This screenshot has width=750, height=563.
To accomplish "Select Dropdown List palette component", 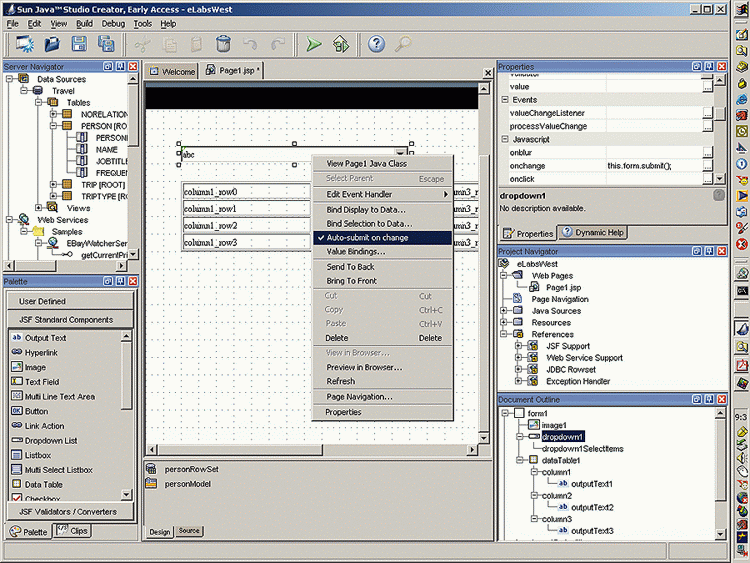I will point(51,441).
